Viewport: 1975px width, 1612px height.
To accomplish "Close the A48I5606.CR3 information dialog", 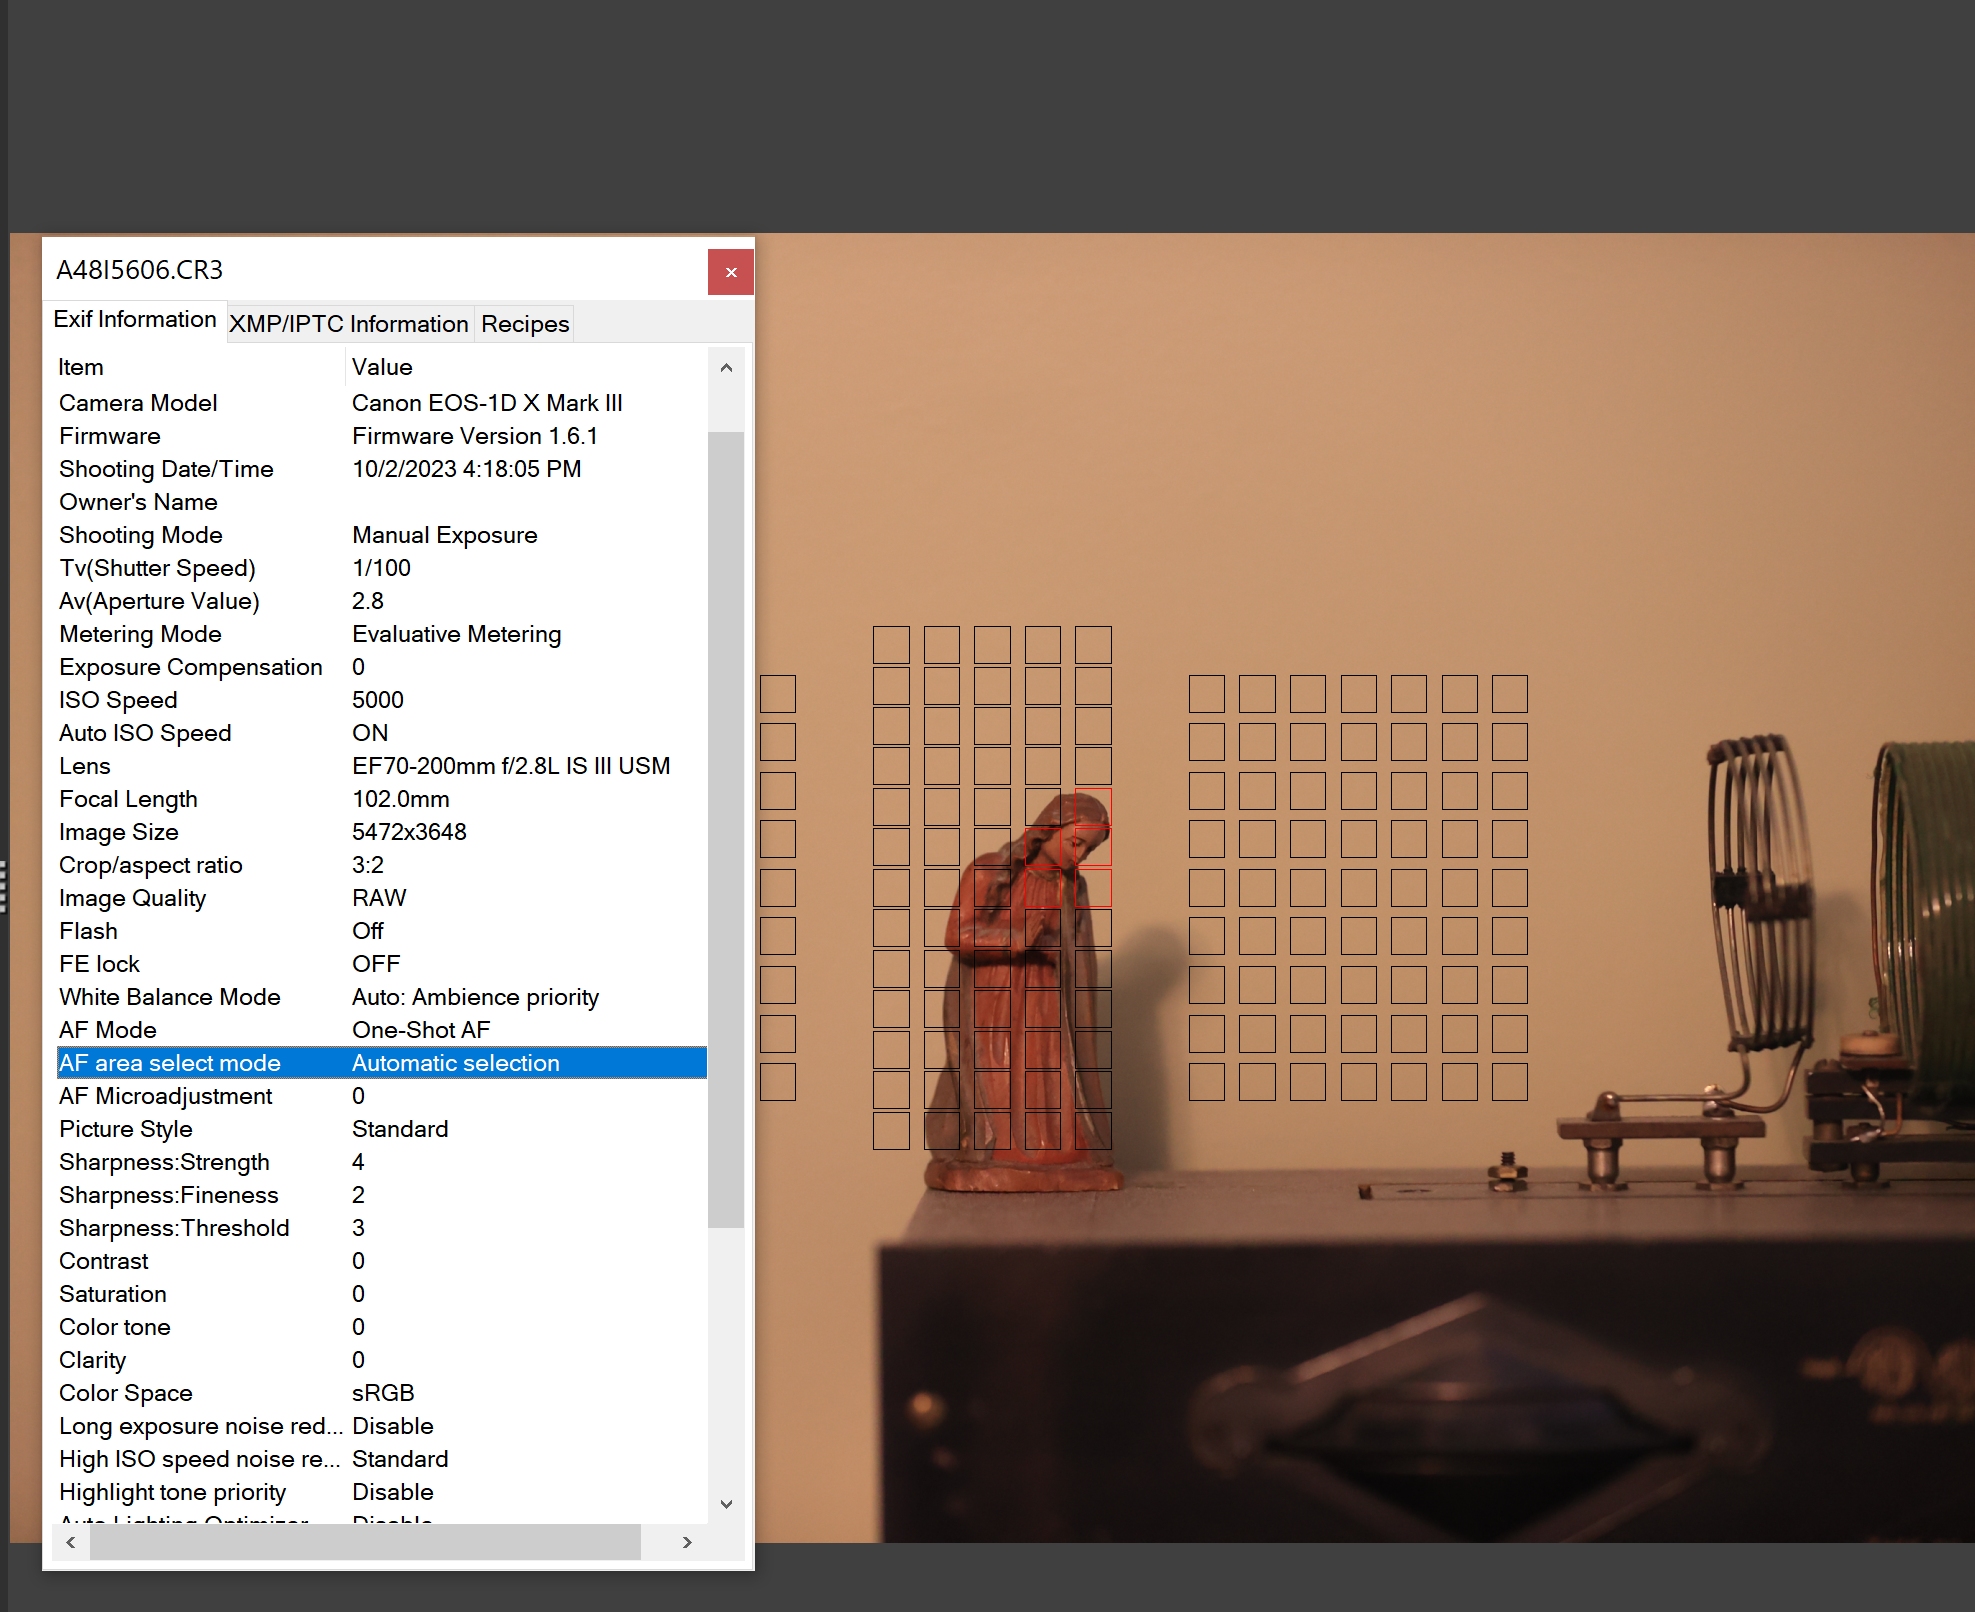I will (730, 271).
